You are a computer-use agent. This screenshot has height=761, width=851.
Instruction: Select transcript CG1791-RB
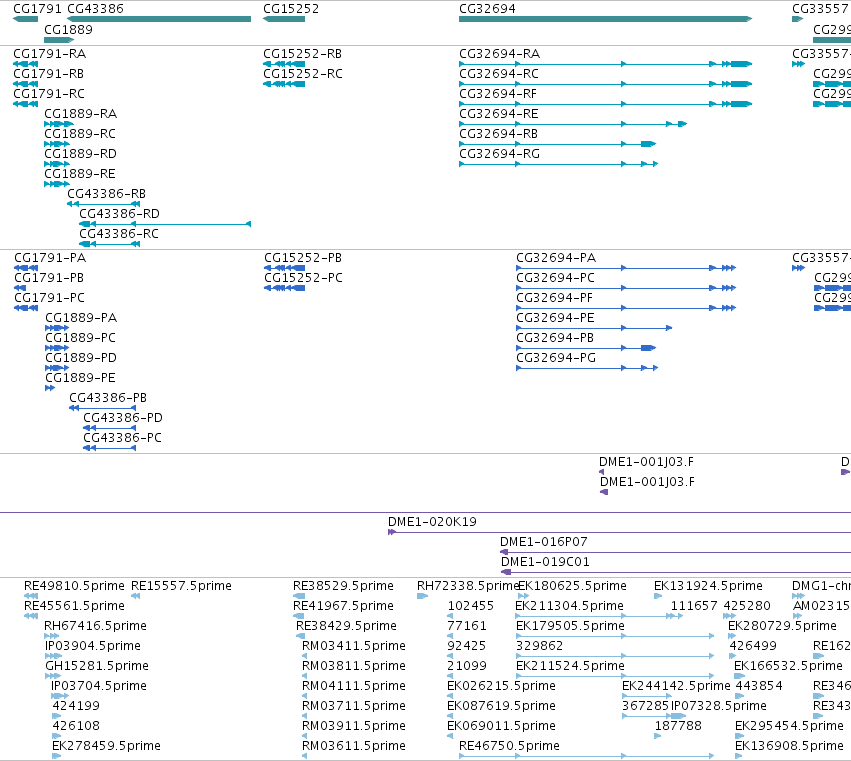tap(48, 74)
